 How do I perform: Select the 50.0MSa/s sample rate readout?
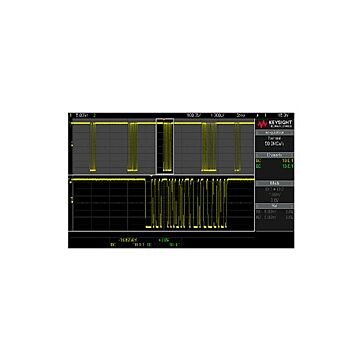(x=275, y=143)
